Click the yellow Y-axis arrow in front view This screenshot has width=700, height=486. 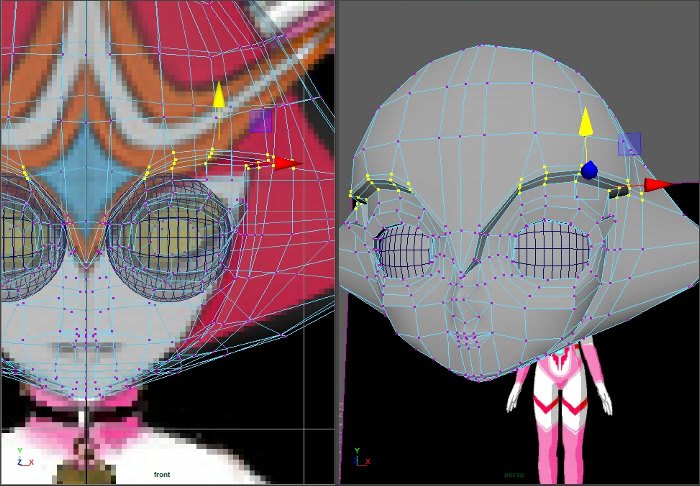click(218, 95)
